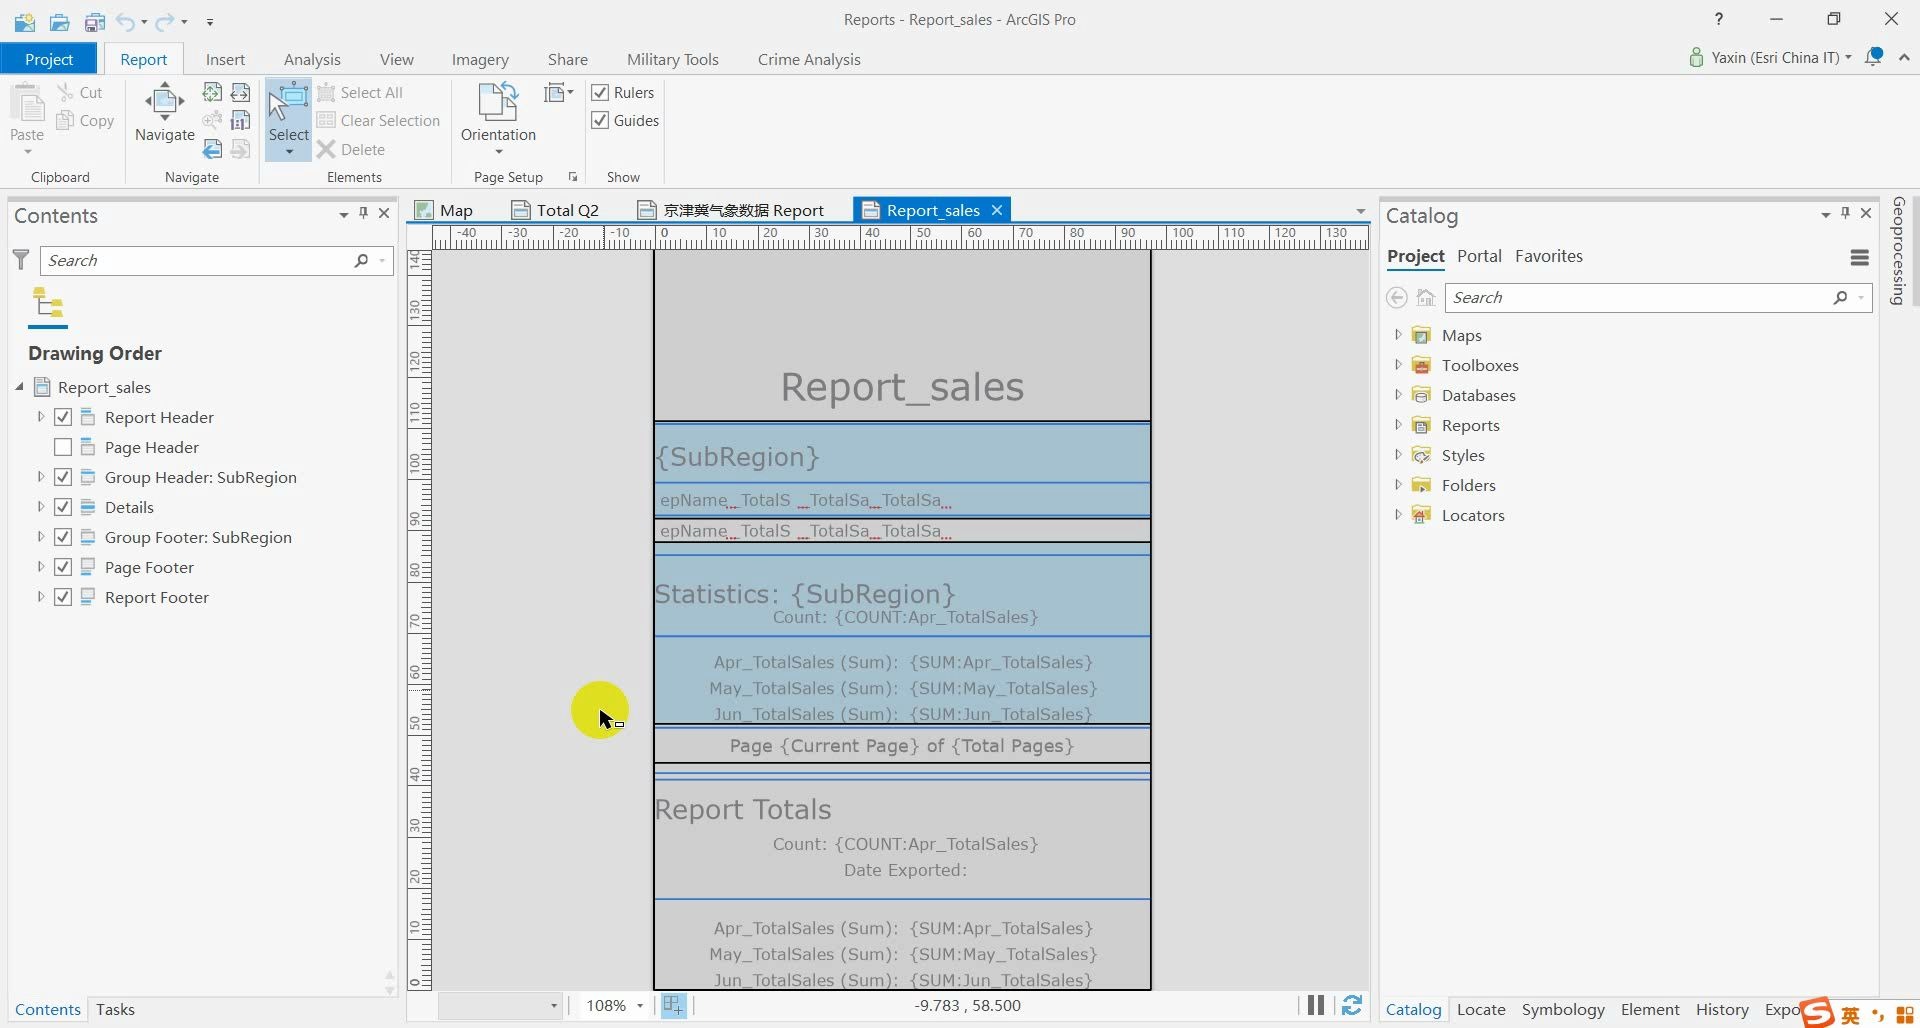The height and width of the screenshot is (1028, 1920).
Task: Switch to the Analysis ribbon tab
Action: 312,60
